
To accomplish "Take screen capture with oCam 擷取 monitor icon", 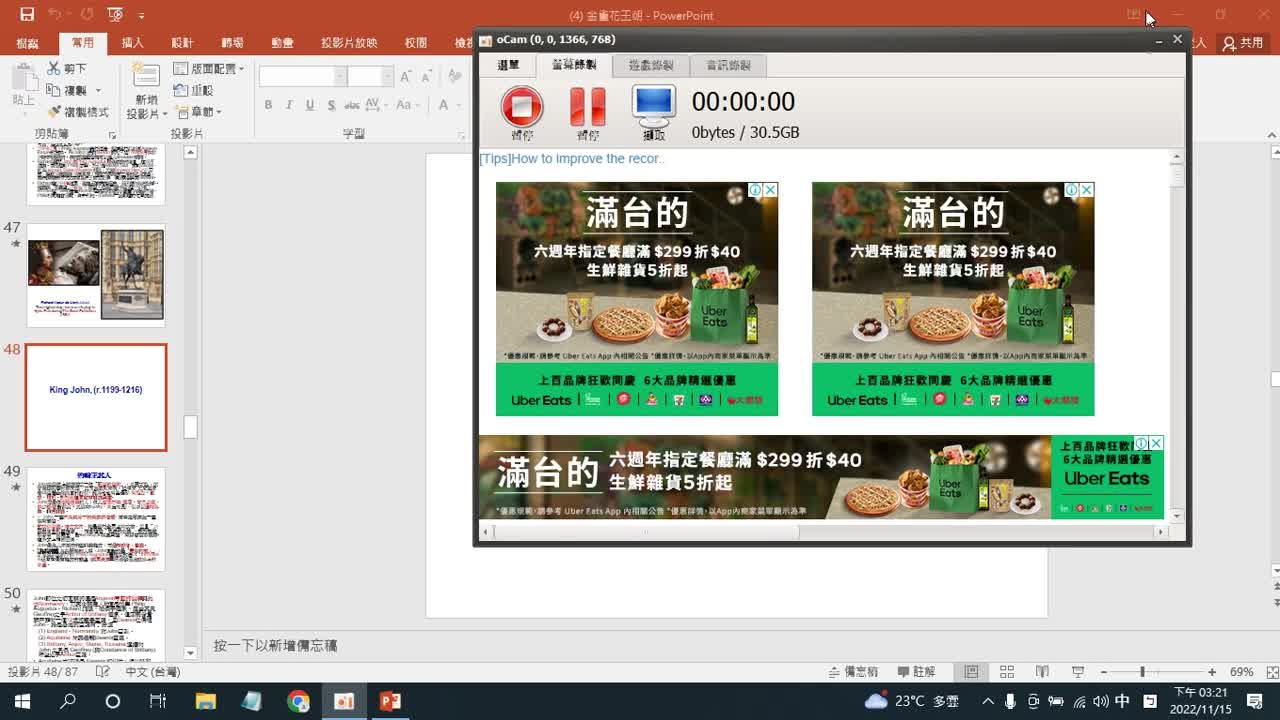I will pyautogui.click(x=654, y=105).
